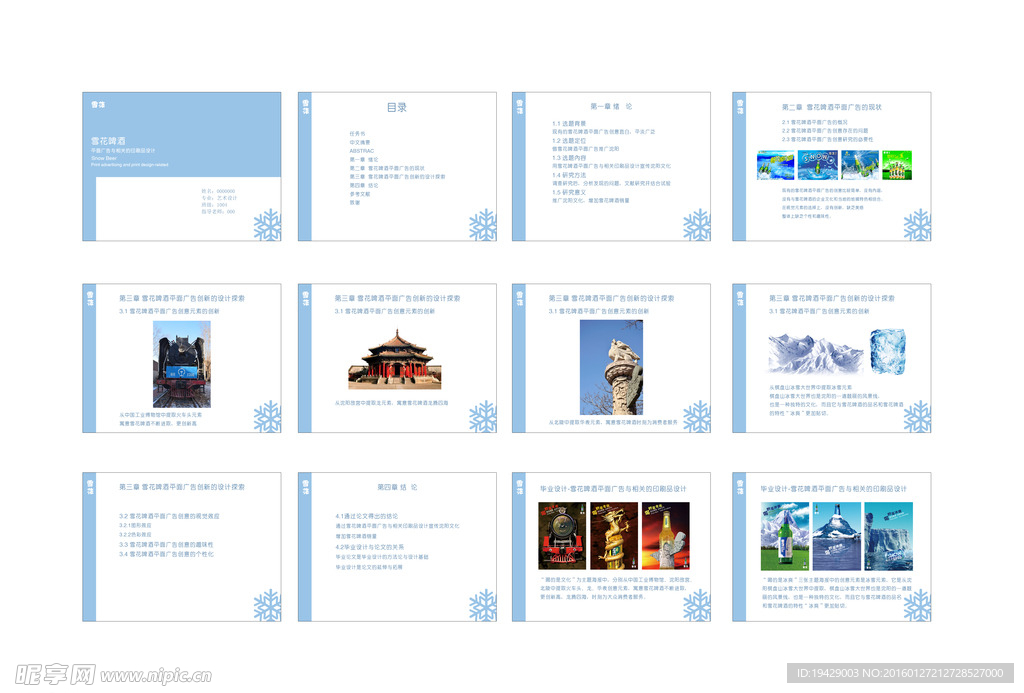This screenshot has width=1024, height=693.
Task: Select the iceberg poster in last slide
Action: point(889,536)
